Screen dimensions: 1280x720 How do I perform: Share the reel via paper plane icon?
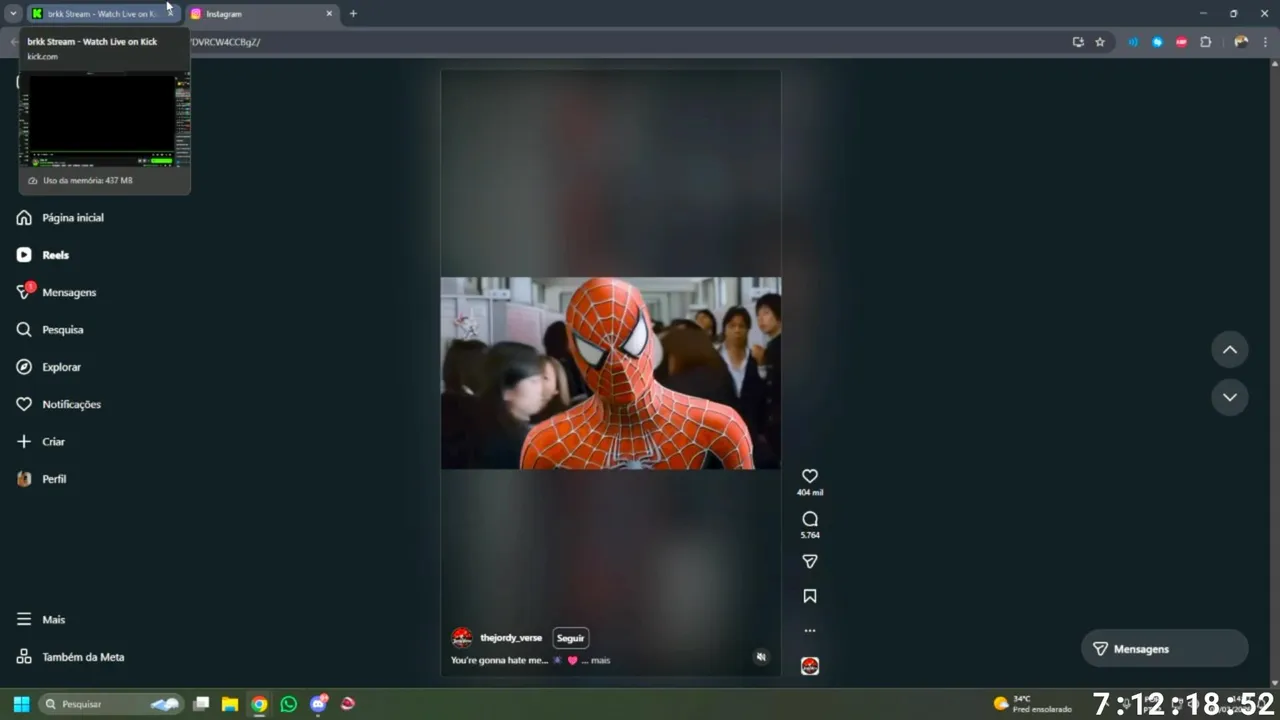tap(810, 561)
